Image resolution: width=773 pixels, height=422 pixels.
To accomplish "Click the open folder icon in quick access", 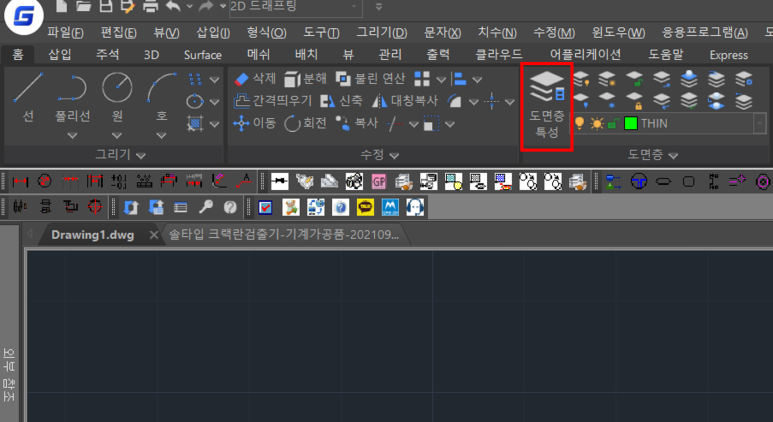I will pos(84,6).
